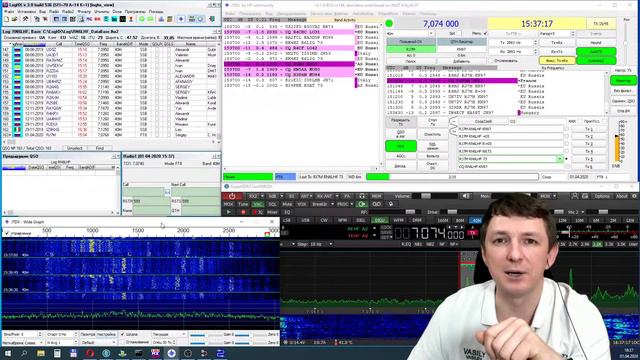Click the 7,074 000 frequency display in JTDX
The width and height of the screenshot is (640, 360).
point(441,24)
